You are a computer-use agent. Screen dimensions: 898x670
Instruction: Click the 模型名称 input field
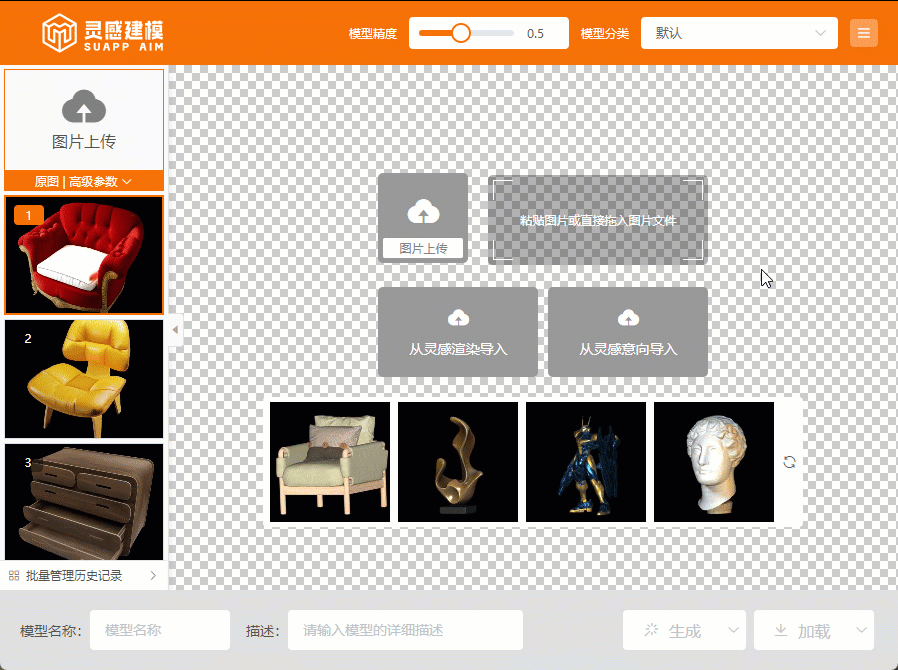tap(160, 631)
